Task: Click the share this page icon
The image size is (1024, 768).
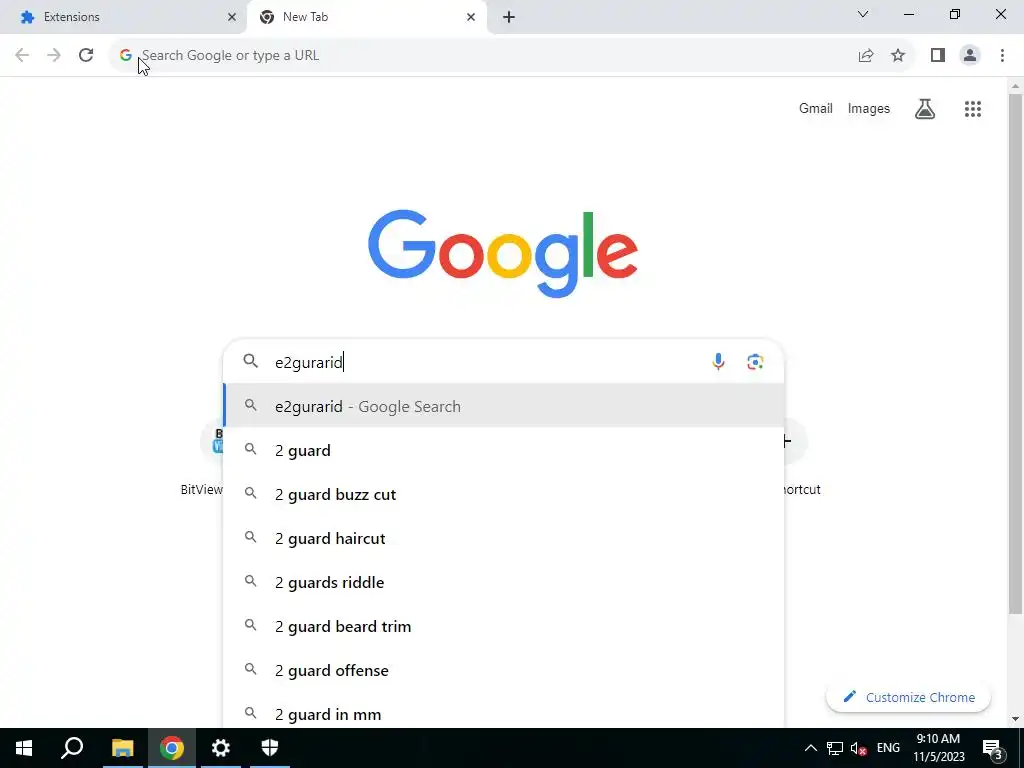Action: 866,56
